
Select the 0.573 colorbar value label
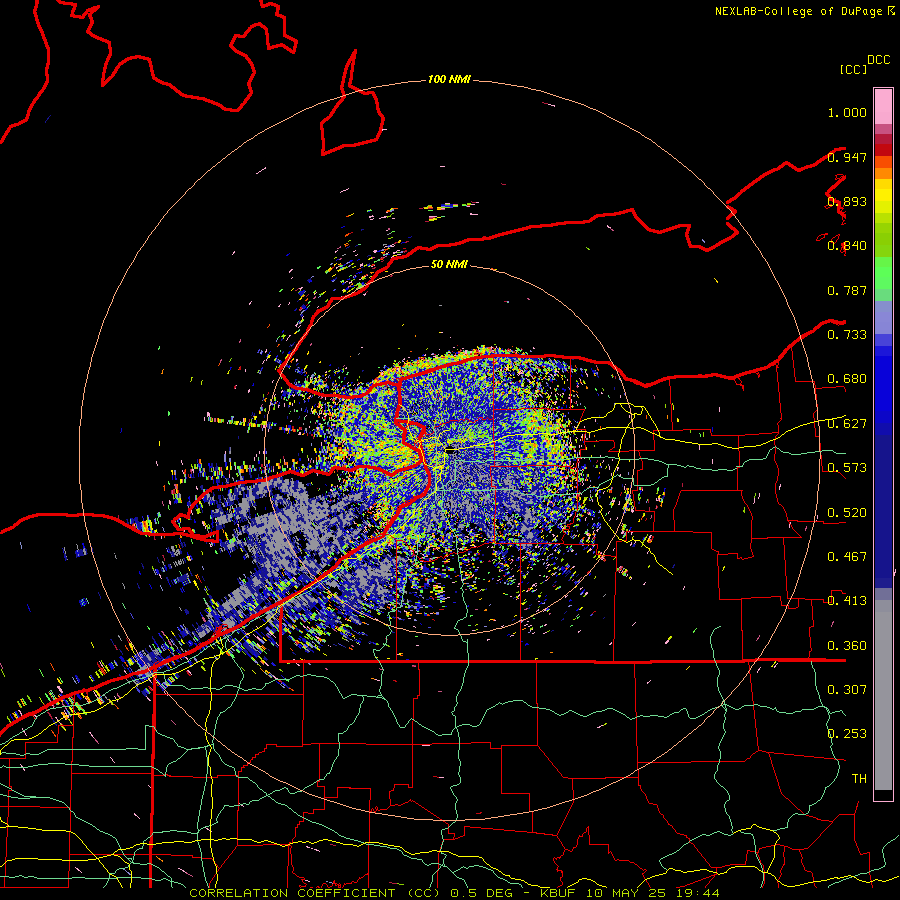847,468
